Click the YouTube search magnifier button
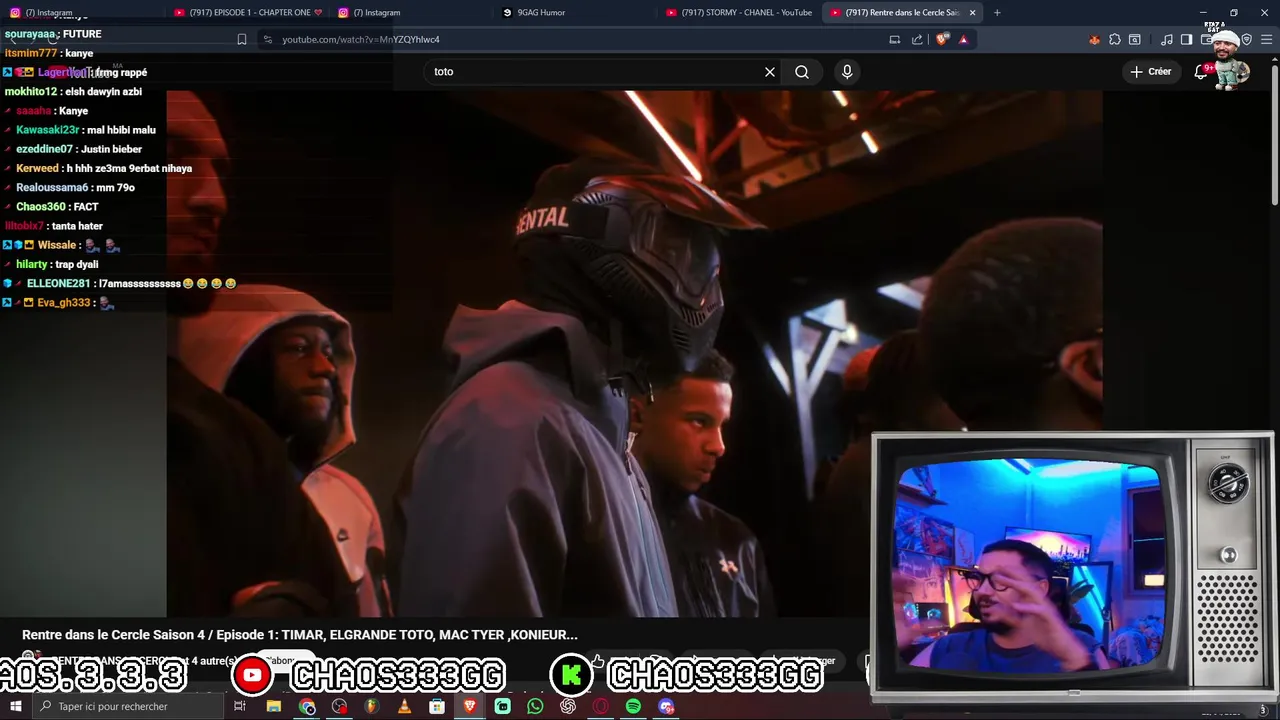 (x=802, y=72)
